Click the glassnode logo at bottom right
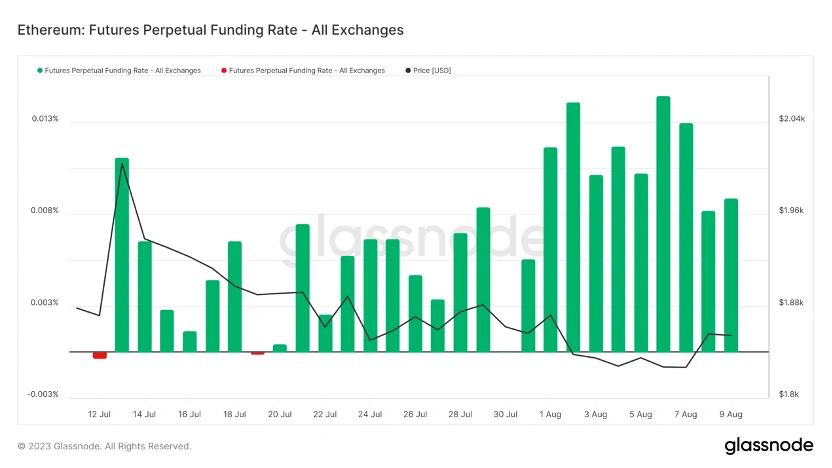The image size is (832, 468). click(767, 445)
